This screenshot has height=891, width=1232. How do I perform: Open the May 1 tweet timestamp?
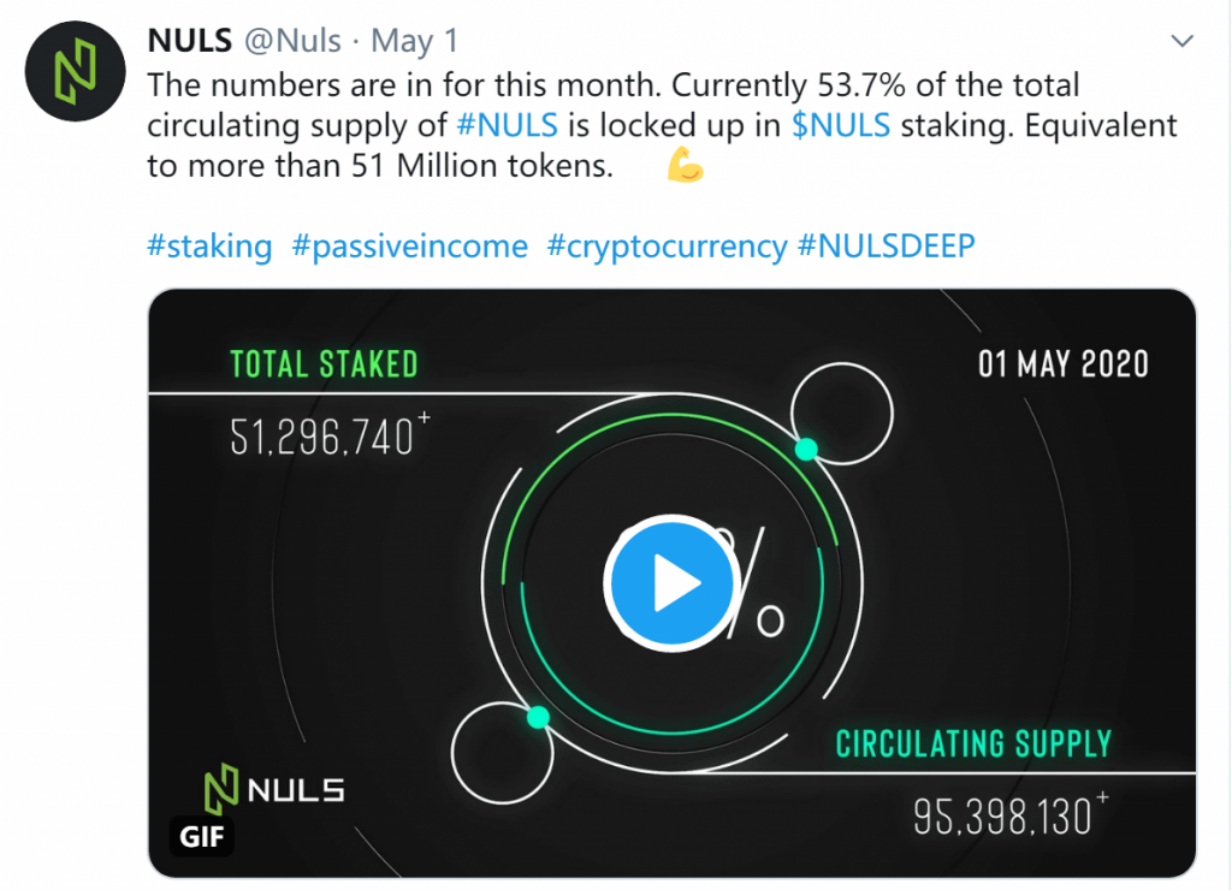point(414,42)
